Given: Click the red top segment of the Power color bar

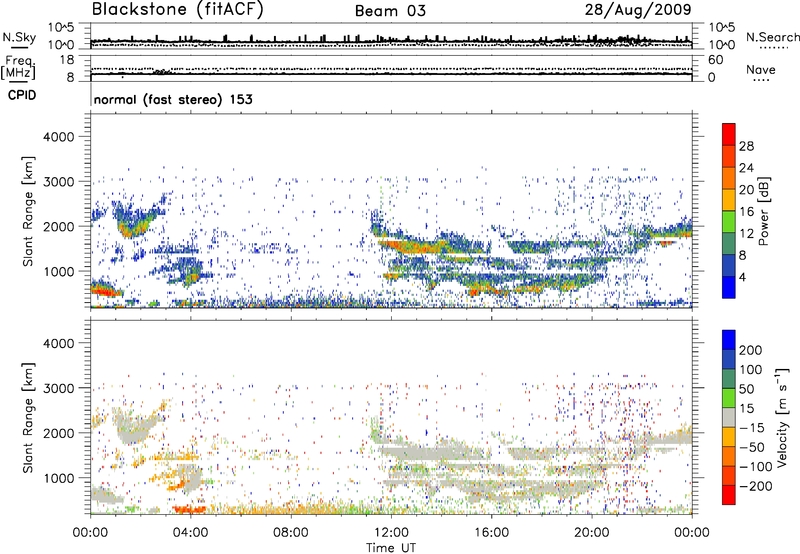Looking at the screenshot, I should pyautogui.click(x=729, y=134).
